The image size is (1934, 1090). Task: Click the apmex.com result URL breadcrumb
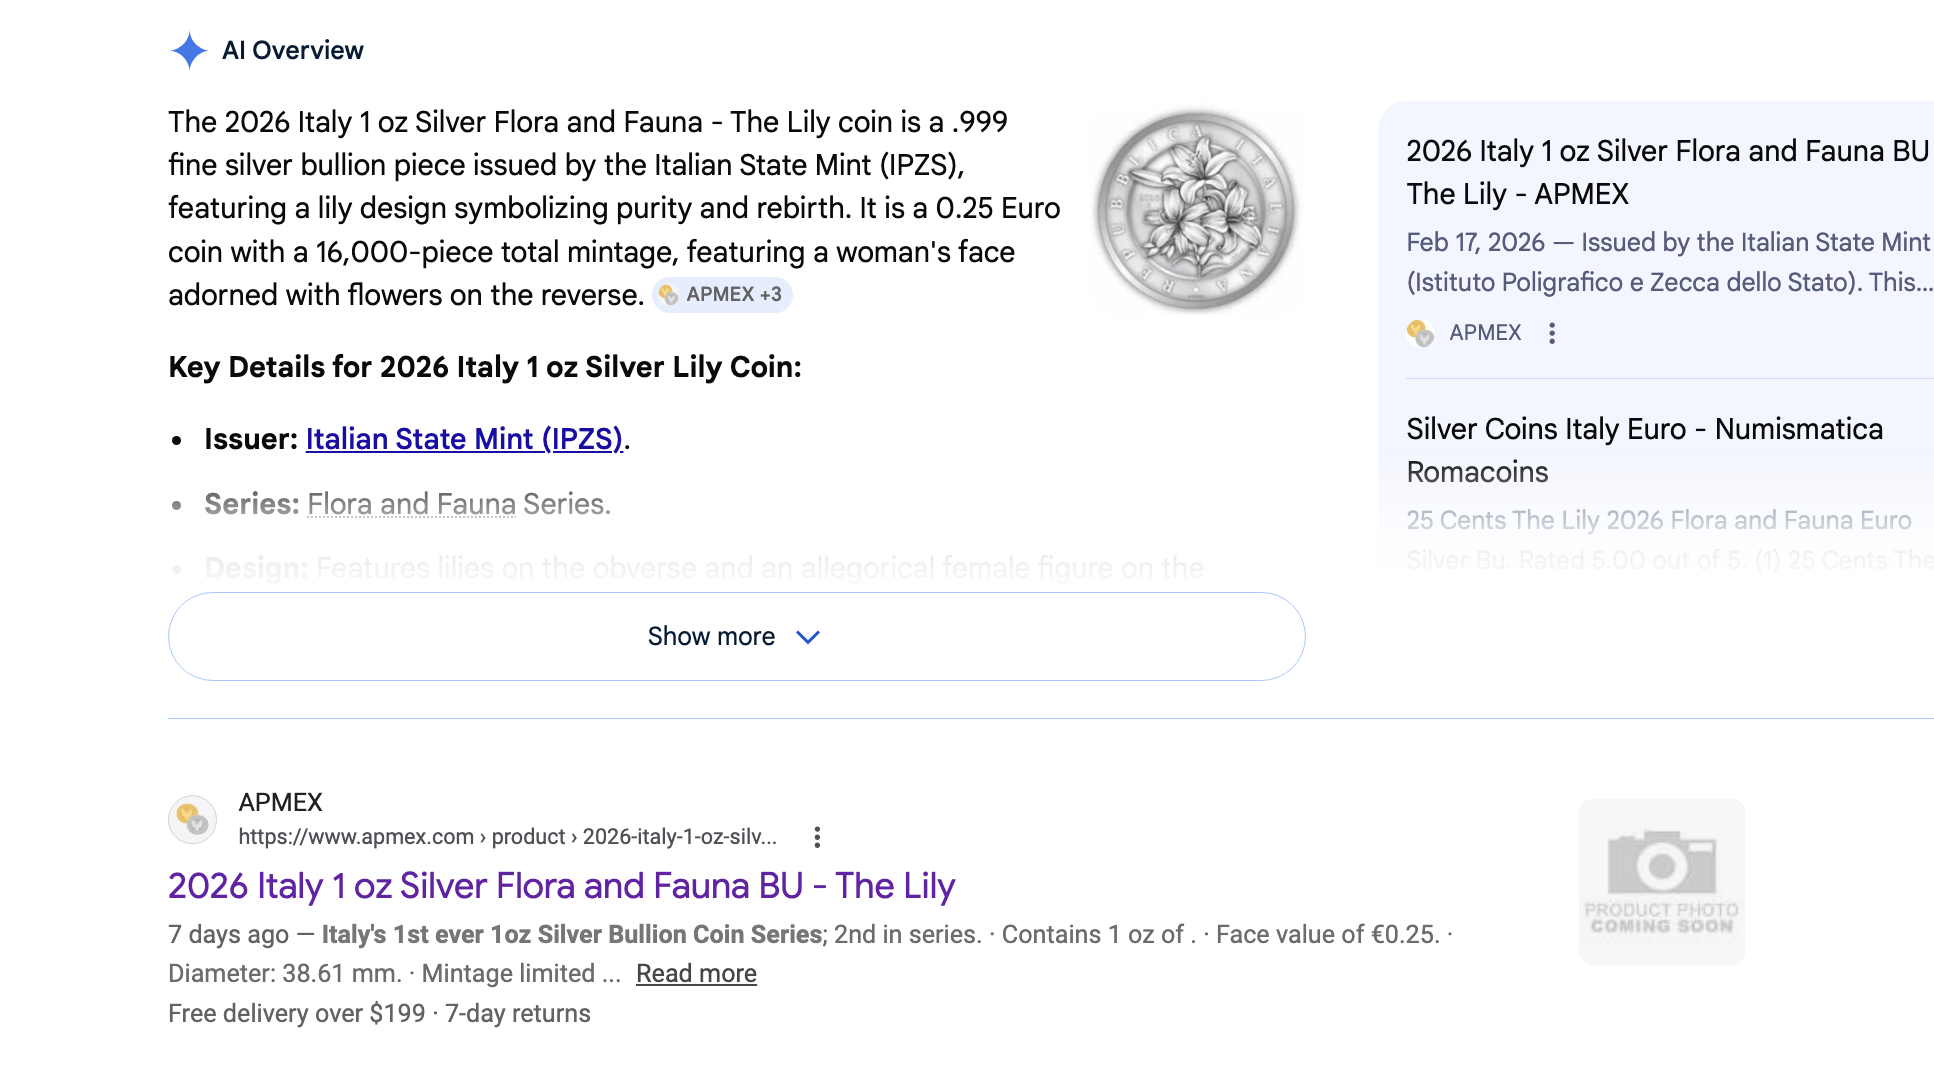pyautogui.click(x=507, y=837)
